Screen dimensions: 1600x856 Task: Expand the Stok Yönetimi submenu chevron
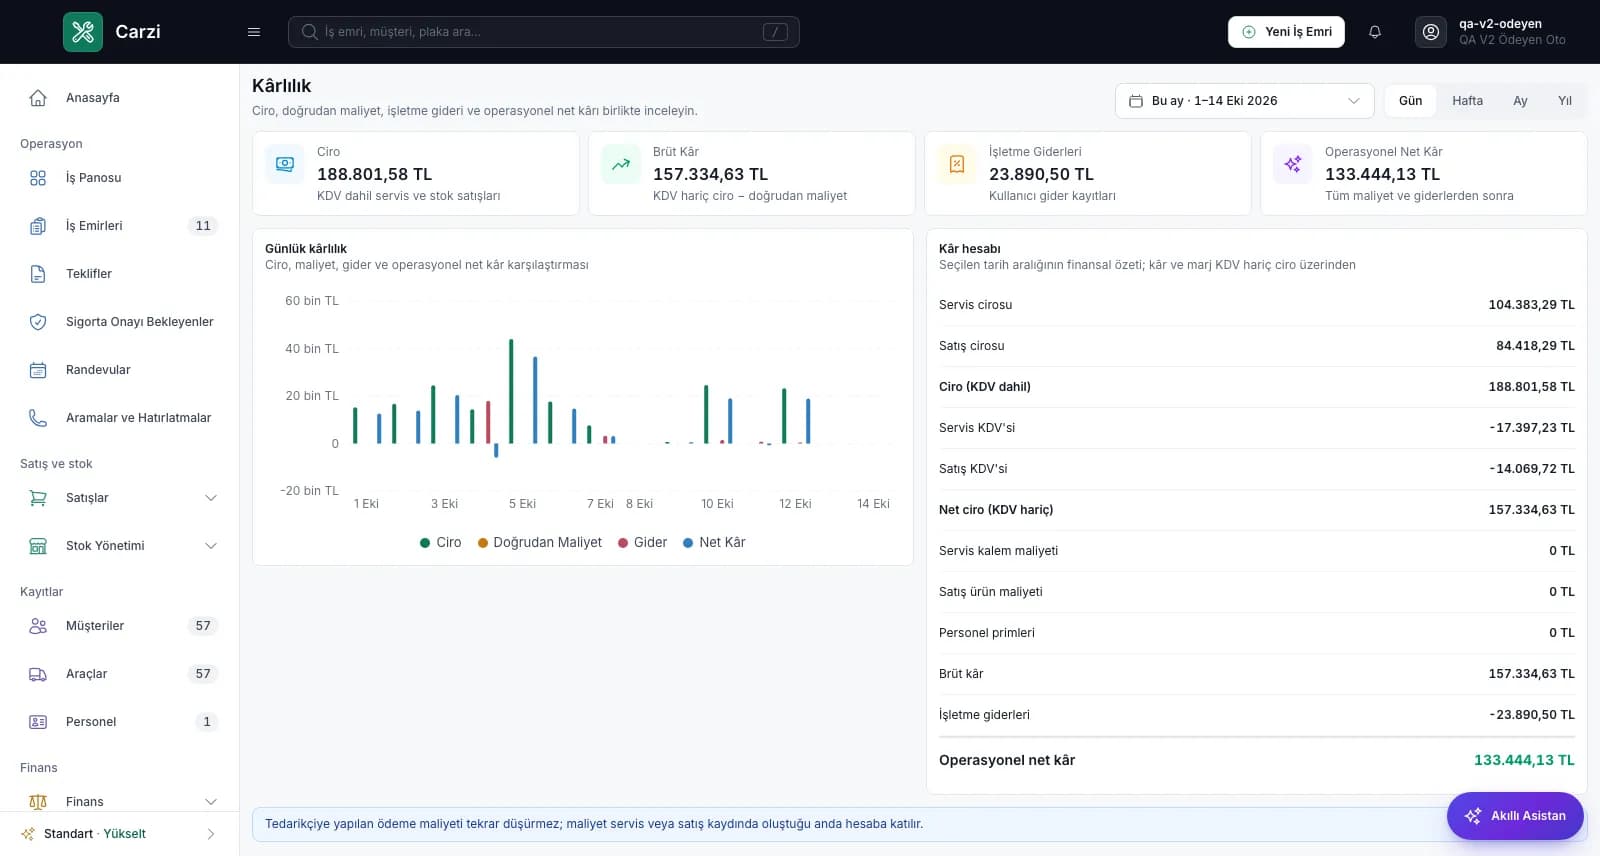coord(211,546)
